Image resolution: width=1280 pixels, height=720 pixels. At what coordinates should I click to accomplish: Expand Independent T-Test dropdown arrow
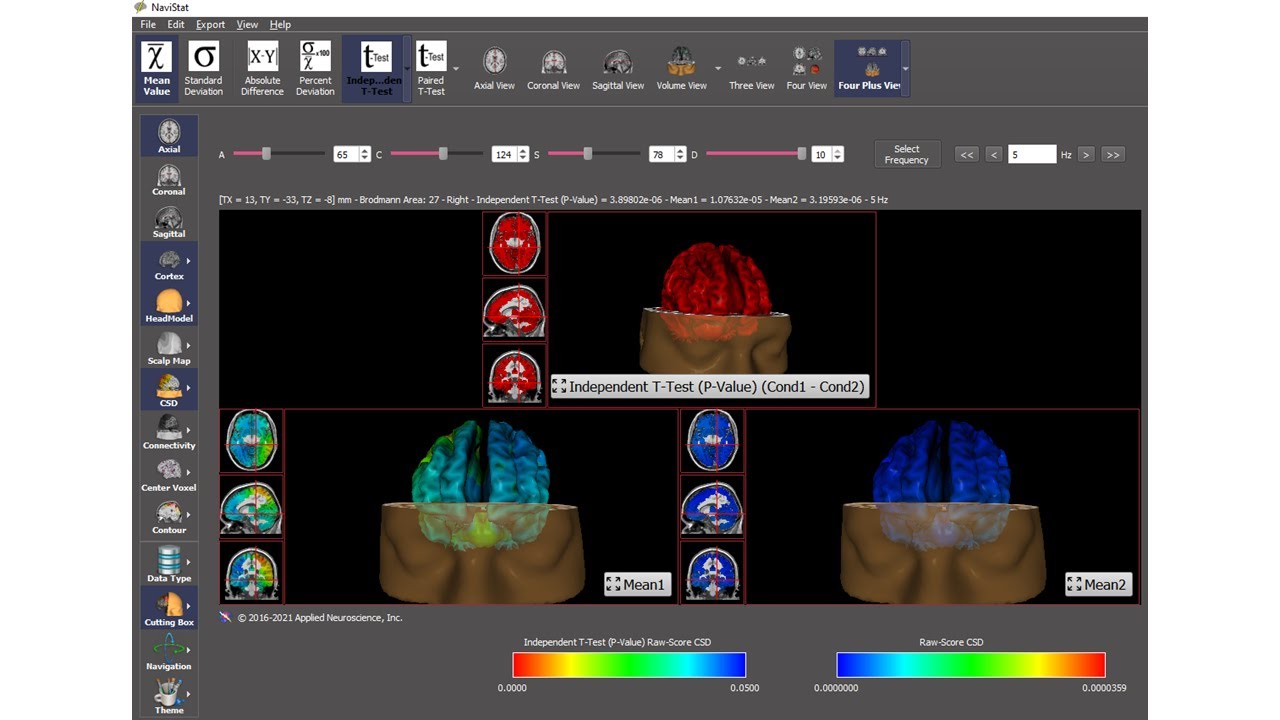click(408, 69)
